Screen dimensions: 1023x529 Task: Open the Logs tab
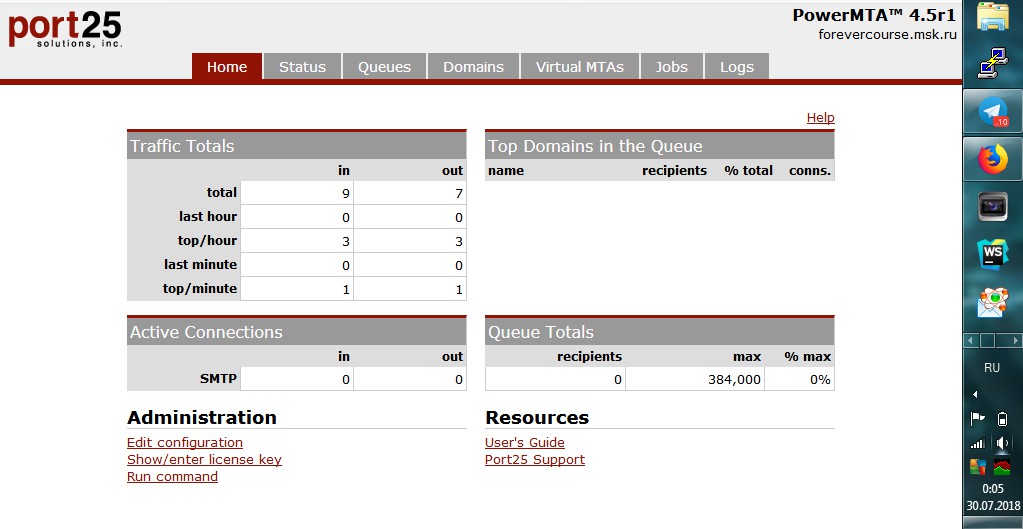tap(737, 67)
